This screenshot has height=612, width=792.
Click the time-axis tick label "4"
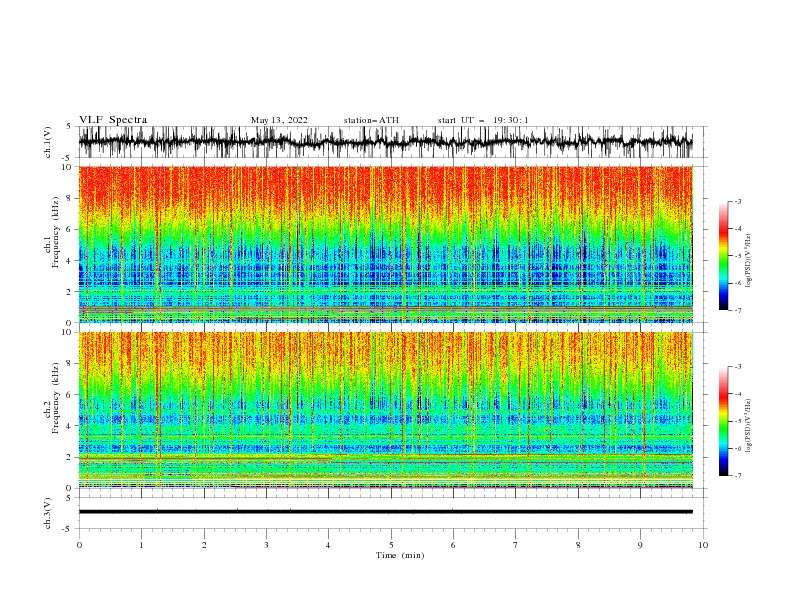(328, 545)
